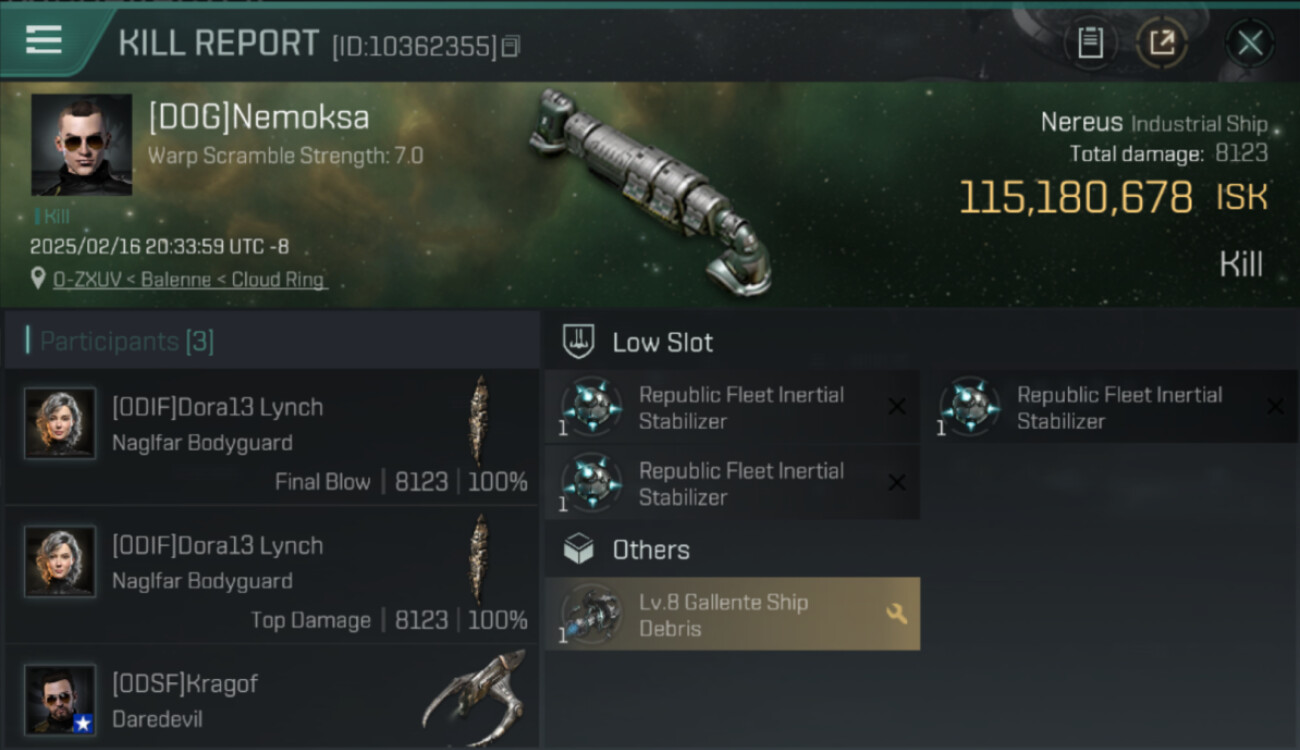Click Kragof's pilot portrait
Screen dimensions: 1300x750
click(60, 699)
